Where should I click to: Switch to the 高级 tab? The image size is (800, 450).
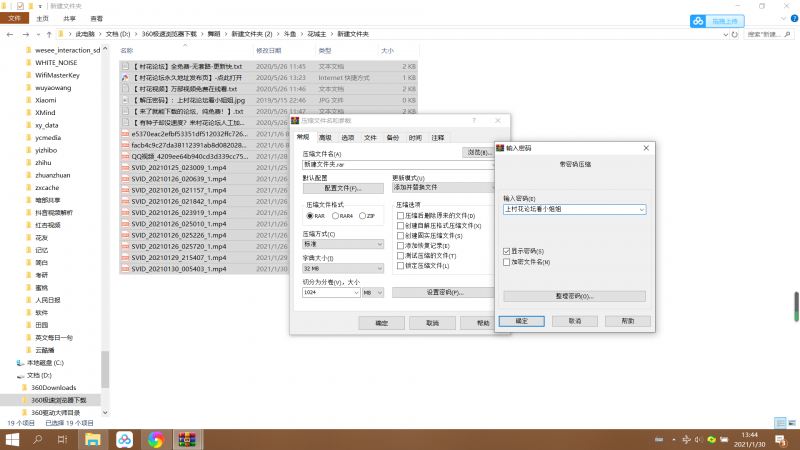click(325, 137)
